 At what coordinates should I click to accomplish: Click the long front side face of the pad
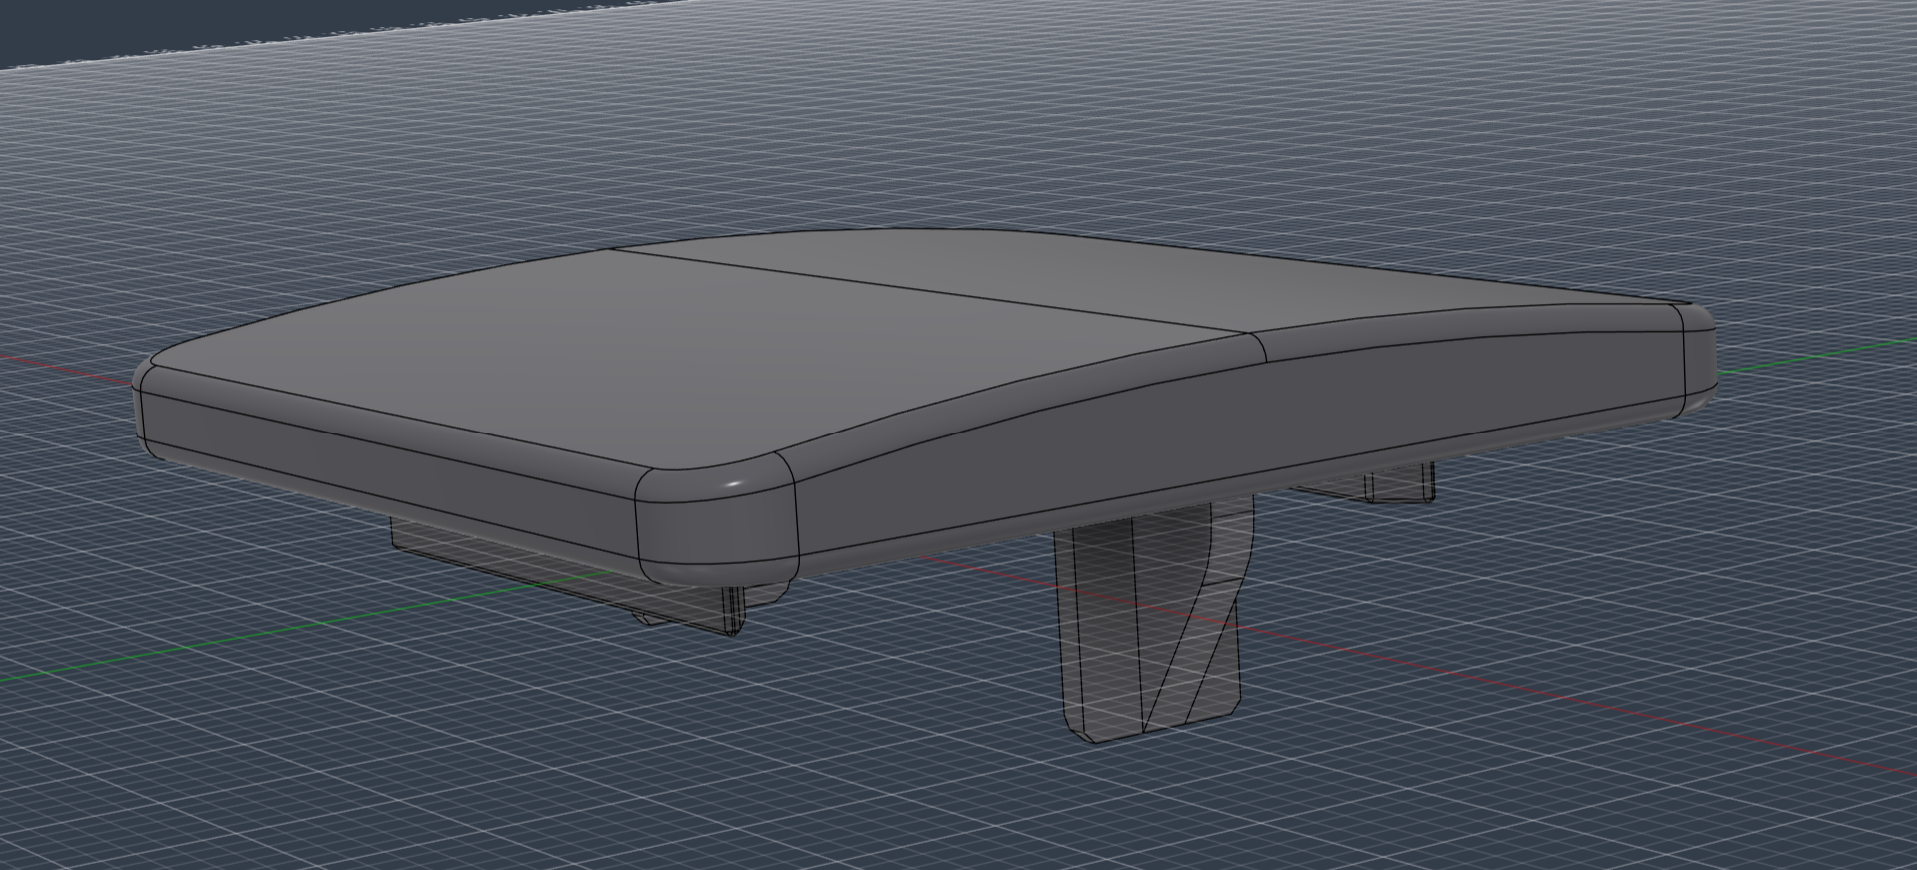[1240, 440]
